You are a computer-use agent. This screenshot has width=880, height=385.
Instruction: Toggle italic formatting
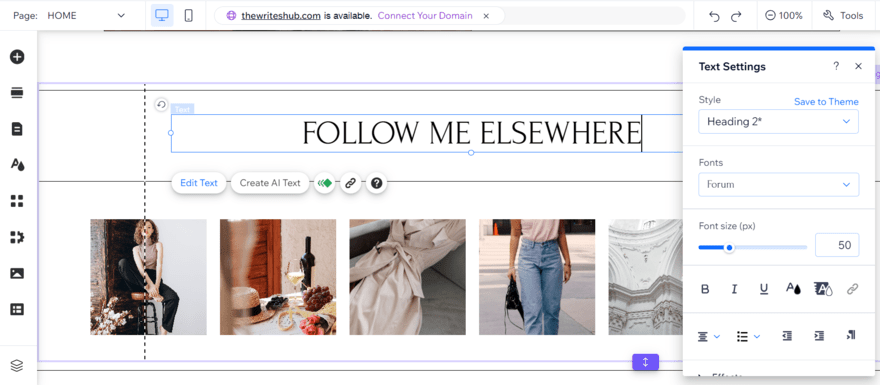pos(734,289)
